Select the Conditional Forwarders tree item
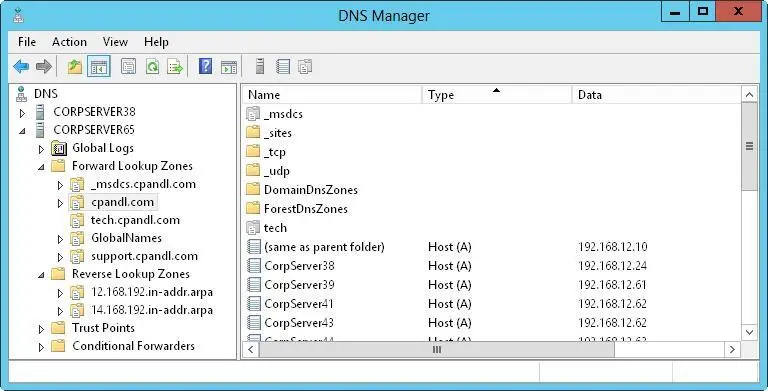 tap(133, 346)
